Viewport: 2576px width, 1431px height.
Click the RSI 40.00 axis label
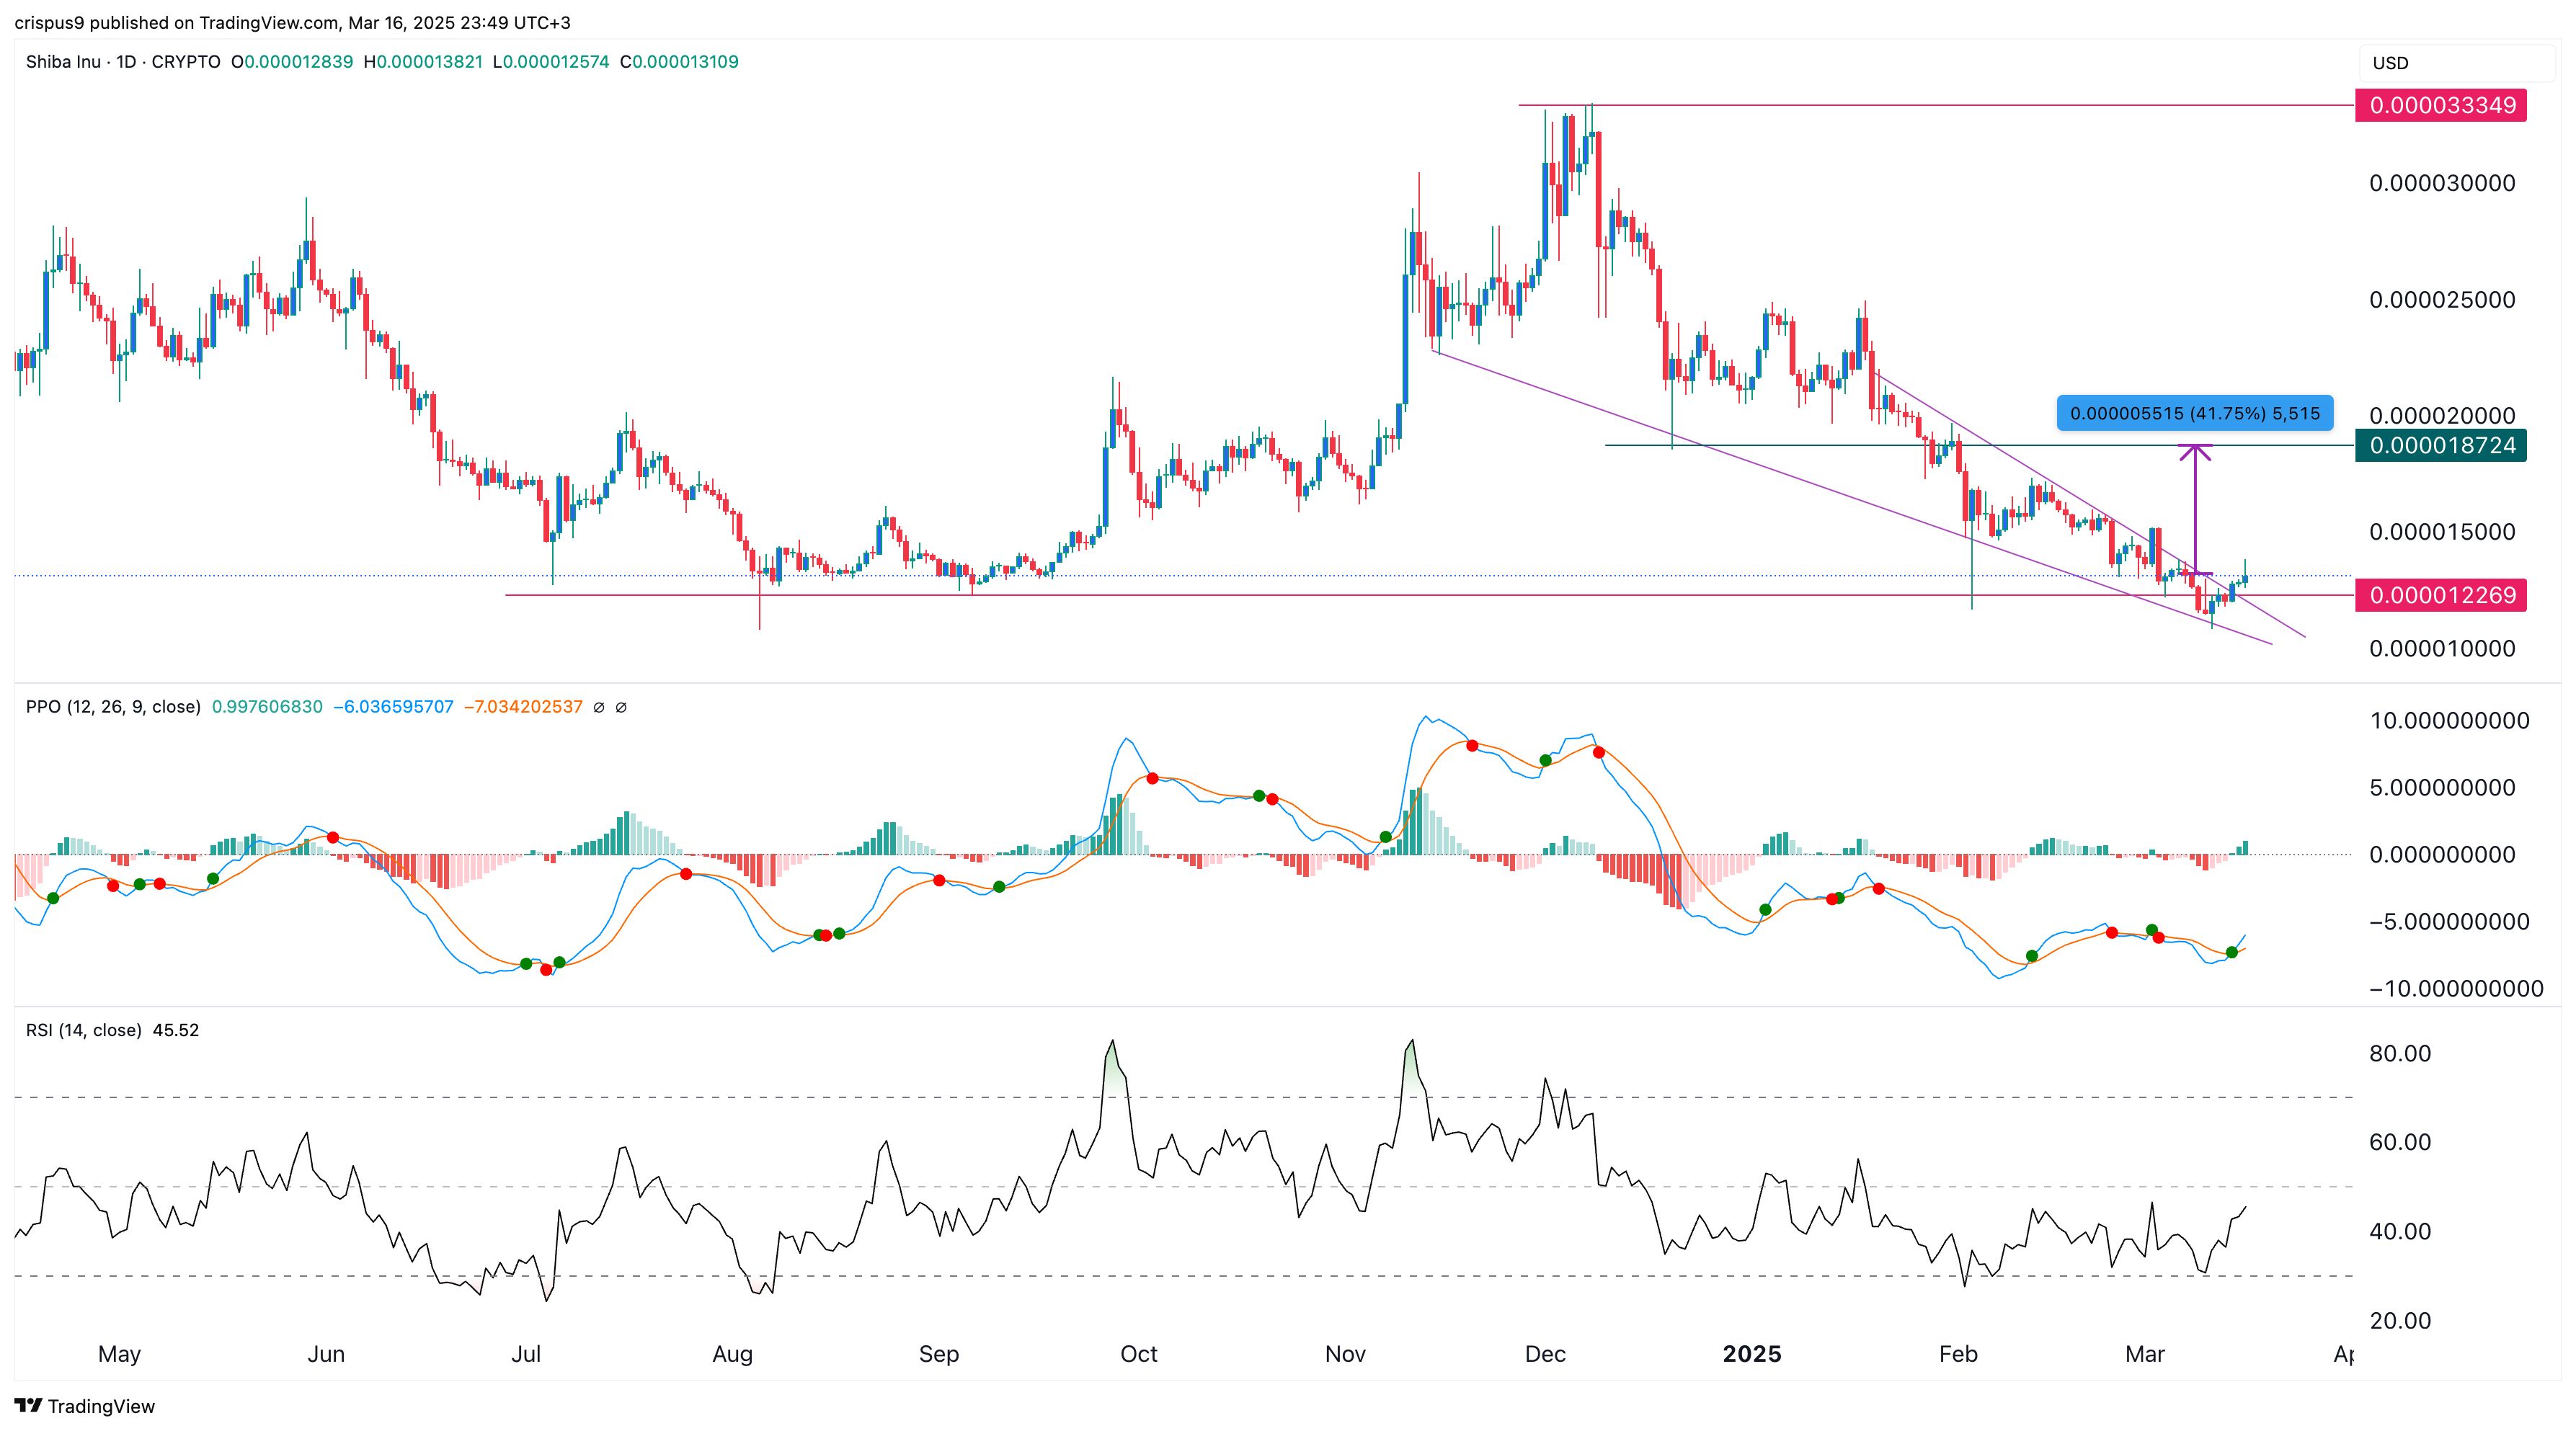point(2400,1231)
